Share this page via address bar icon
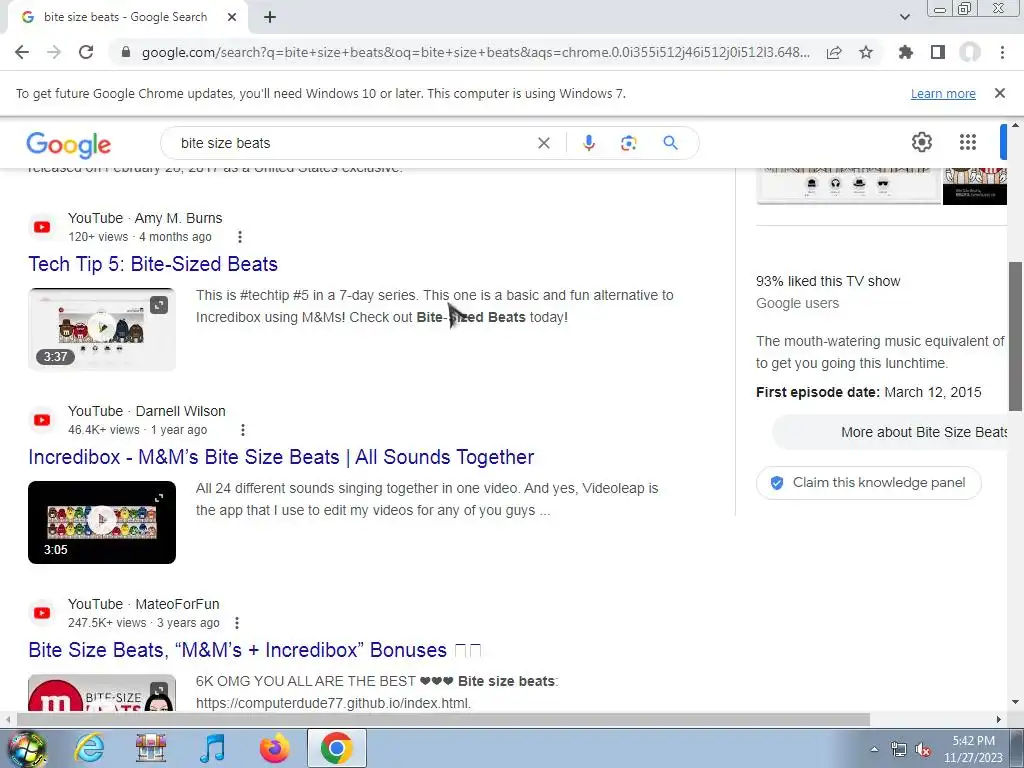The height and width of the screenshot is (768, 1024). pos(834,52)
